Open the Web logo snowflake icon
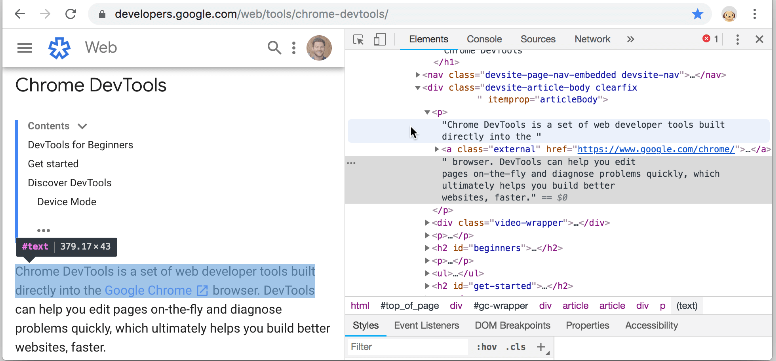Viewport: 776px width, 361px height. point(59,48)
